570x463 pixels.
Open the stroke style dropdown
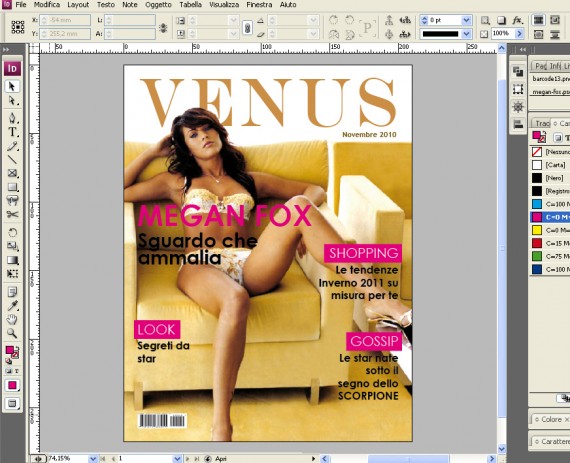[x=466, y=34]
